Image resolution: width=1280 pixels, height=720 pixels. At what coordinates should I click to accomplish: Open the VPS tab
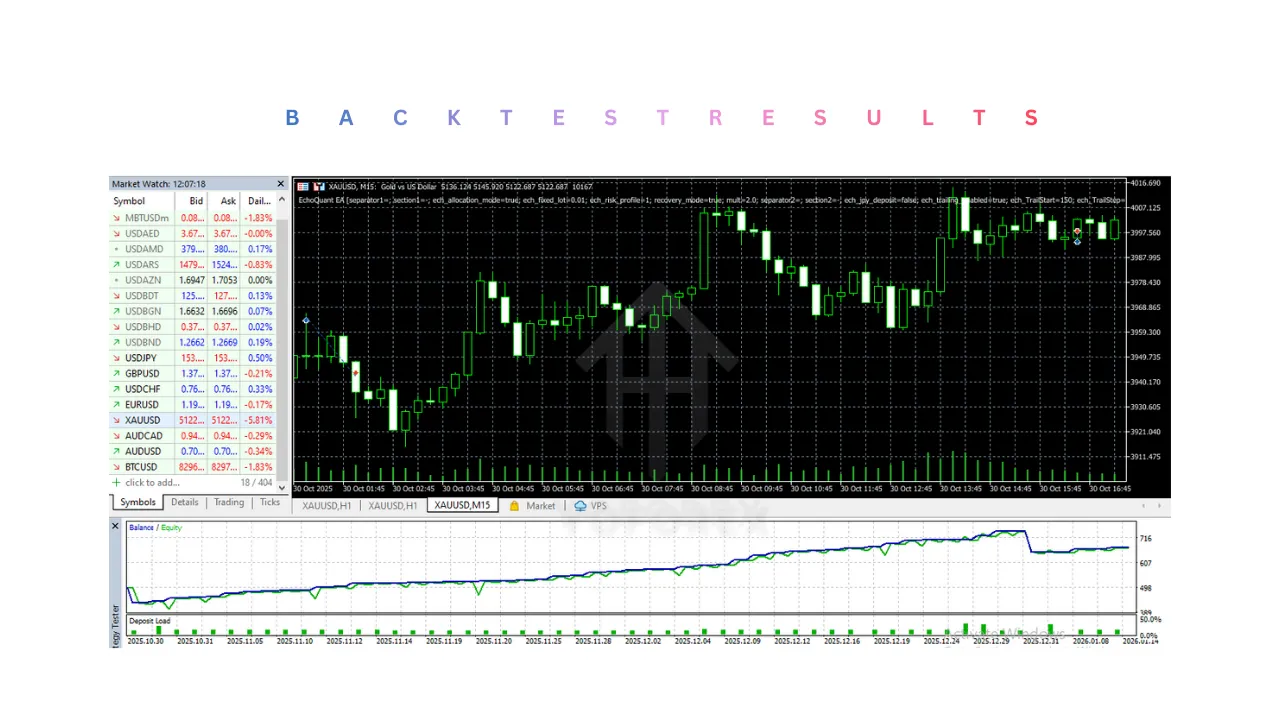591,506
